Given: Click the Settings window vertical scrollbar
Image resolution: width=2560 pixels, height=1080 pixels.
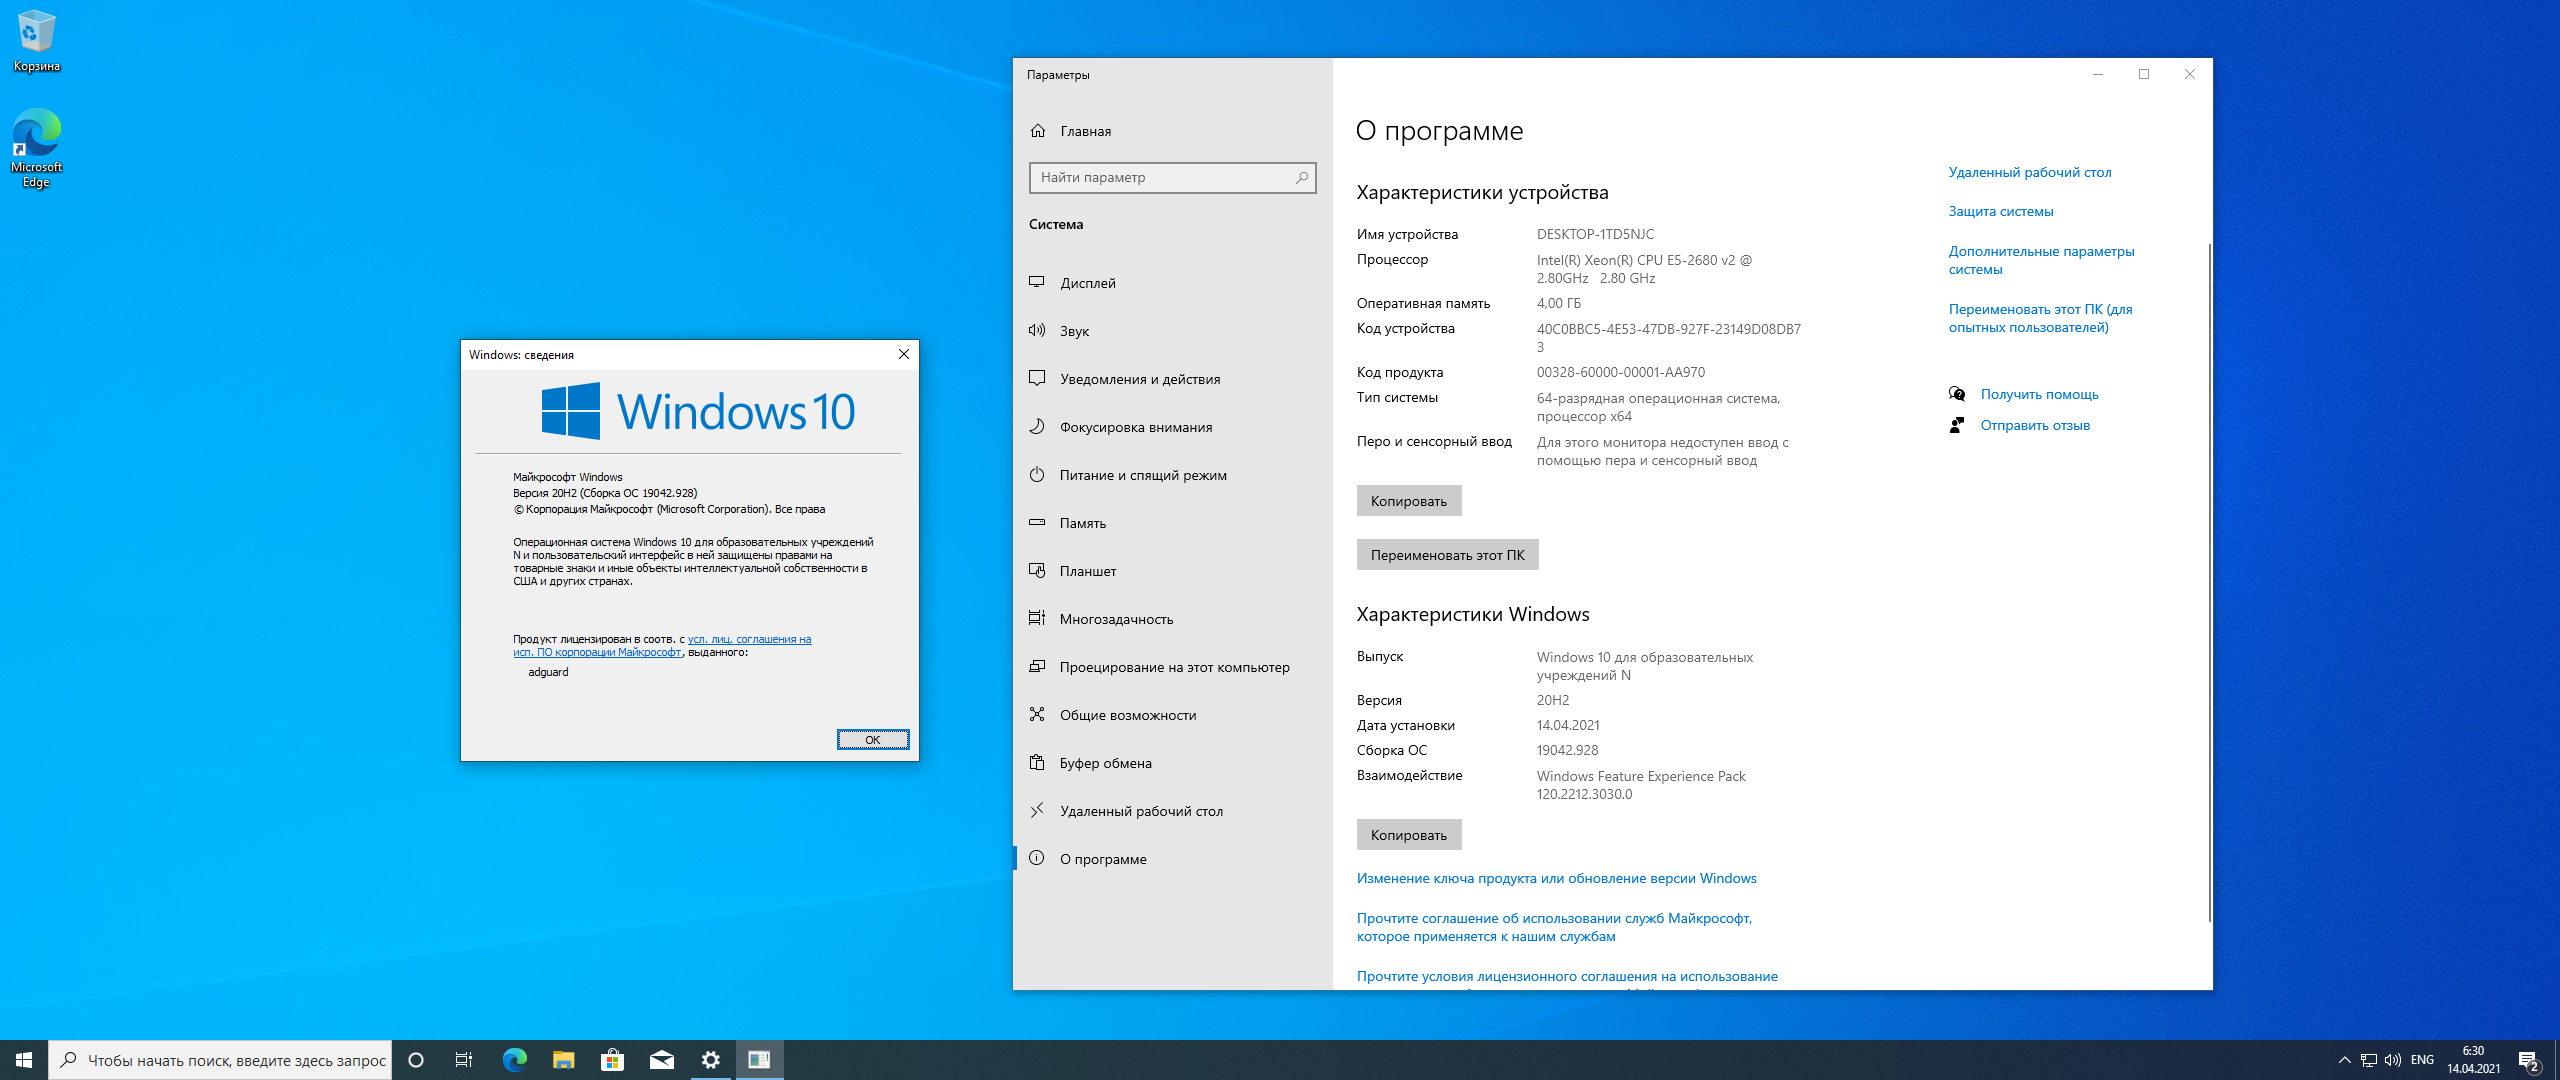Looking at the screenshot, I should [x=2209, y=582].
